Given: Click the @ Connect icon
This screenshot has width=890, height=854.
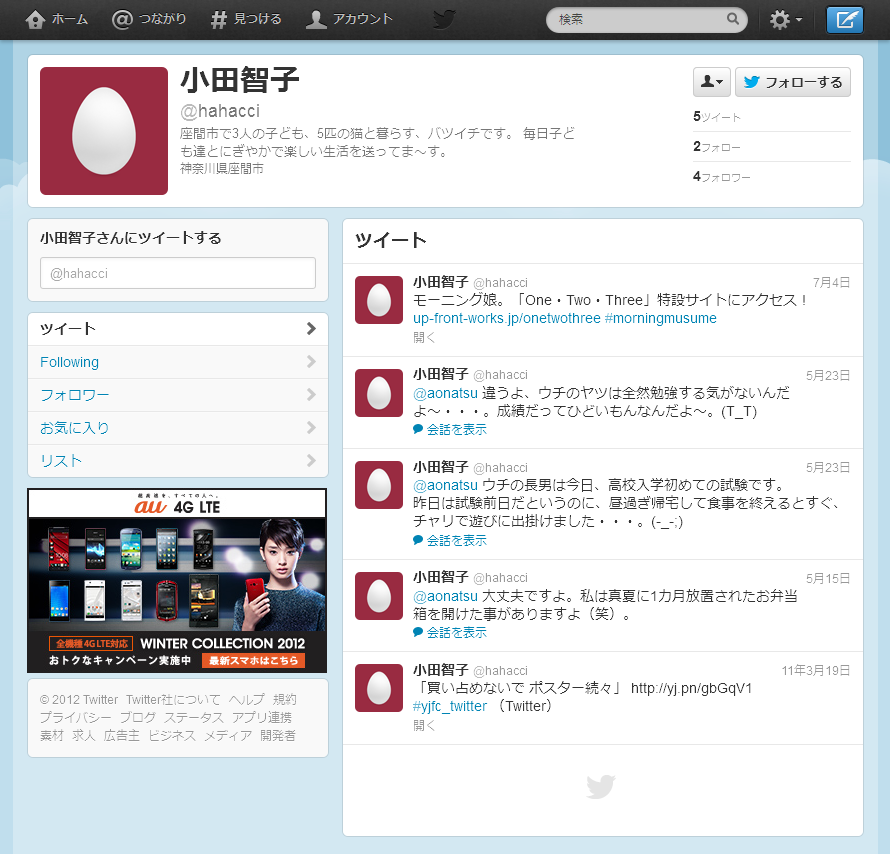Looking at the screenshot, I should point(122,19).
